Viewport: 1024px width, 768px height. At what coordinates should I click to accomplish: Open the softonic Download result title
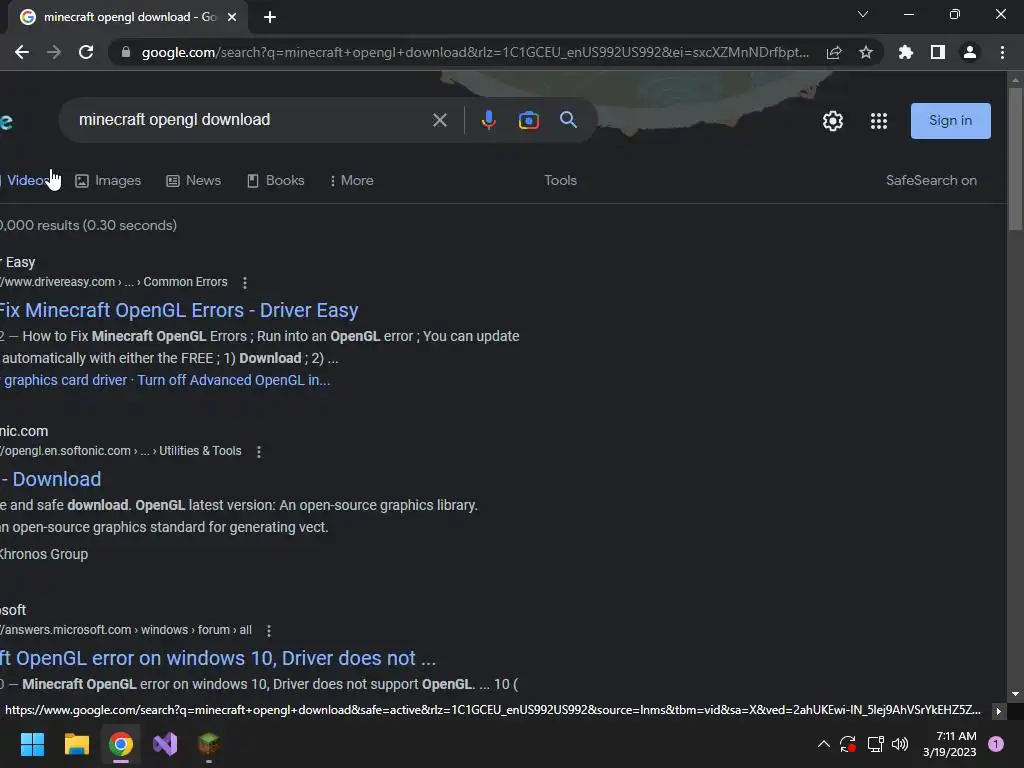tap(51, 479)
